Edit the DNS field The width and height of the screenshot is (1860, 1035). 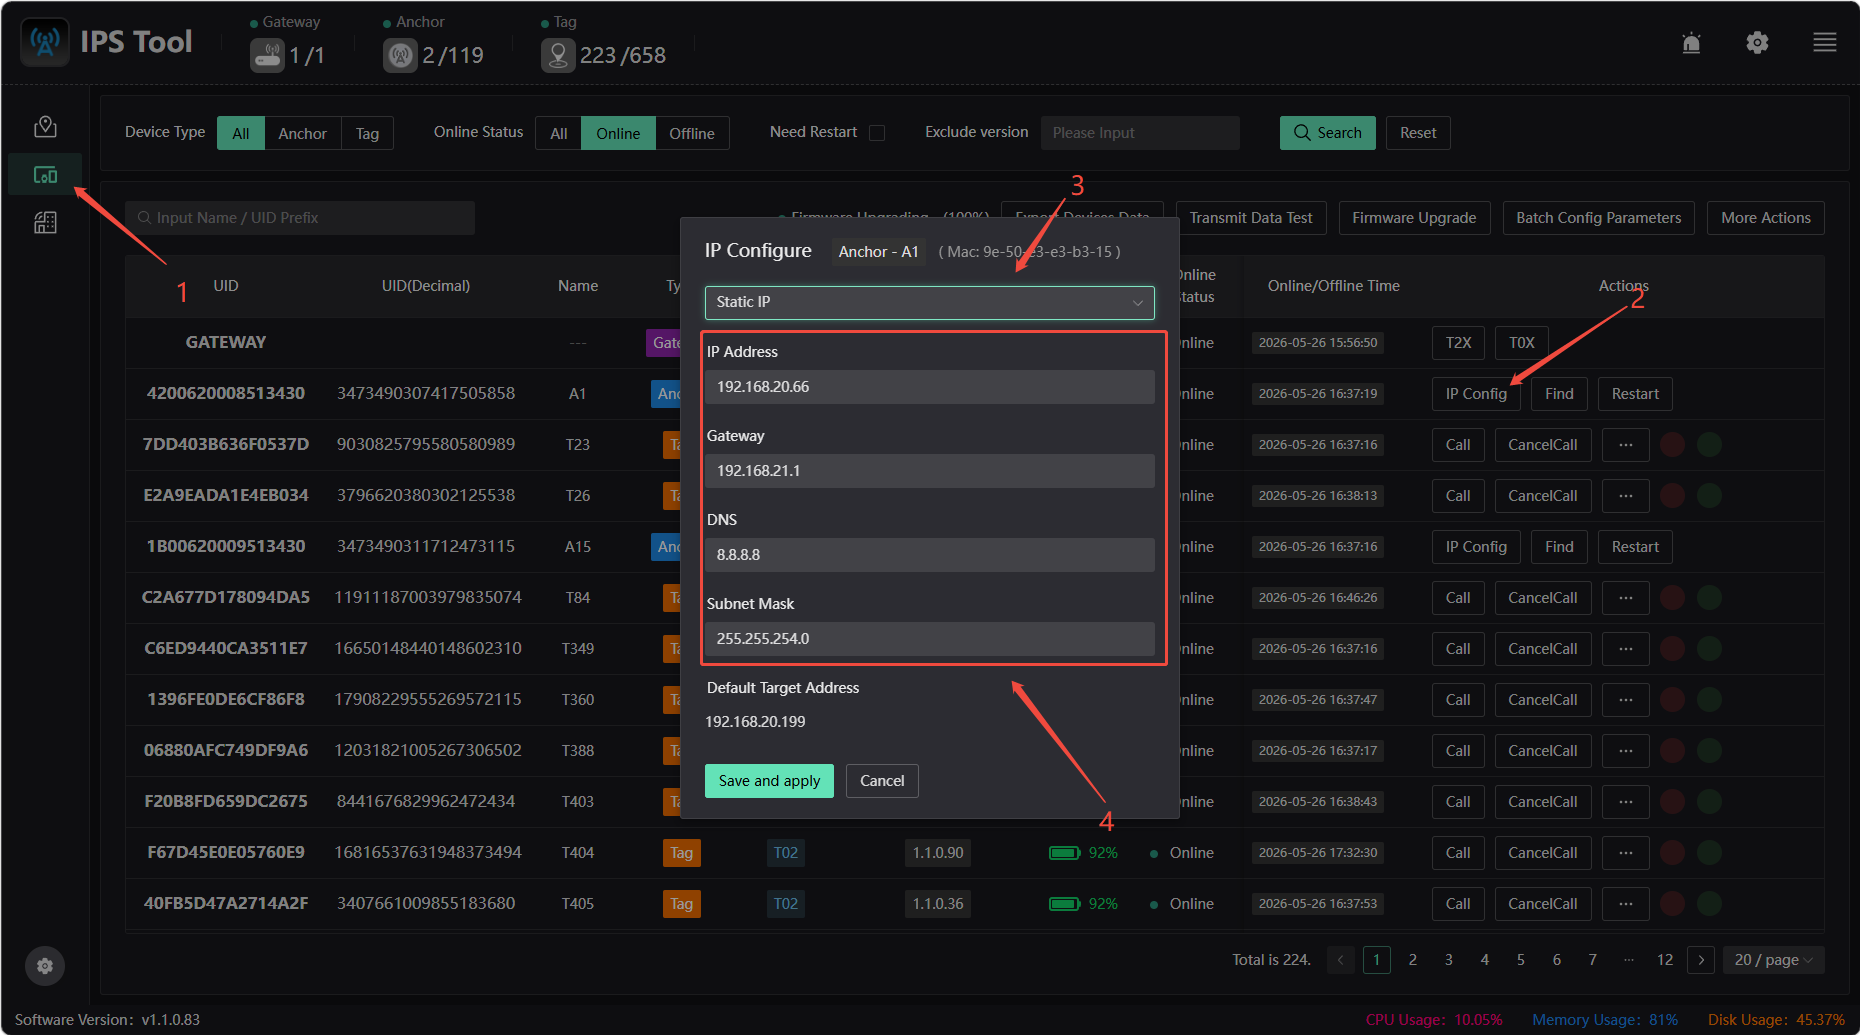929,555
